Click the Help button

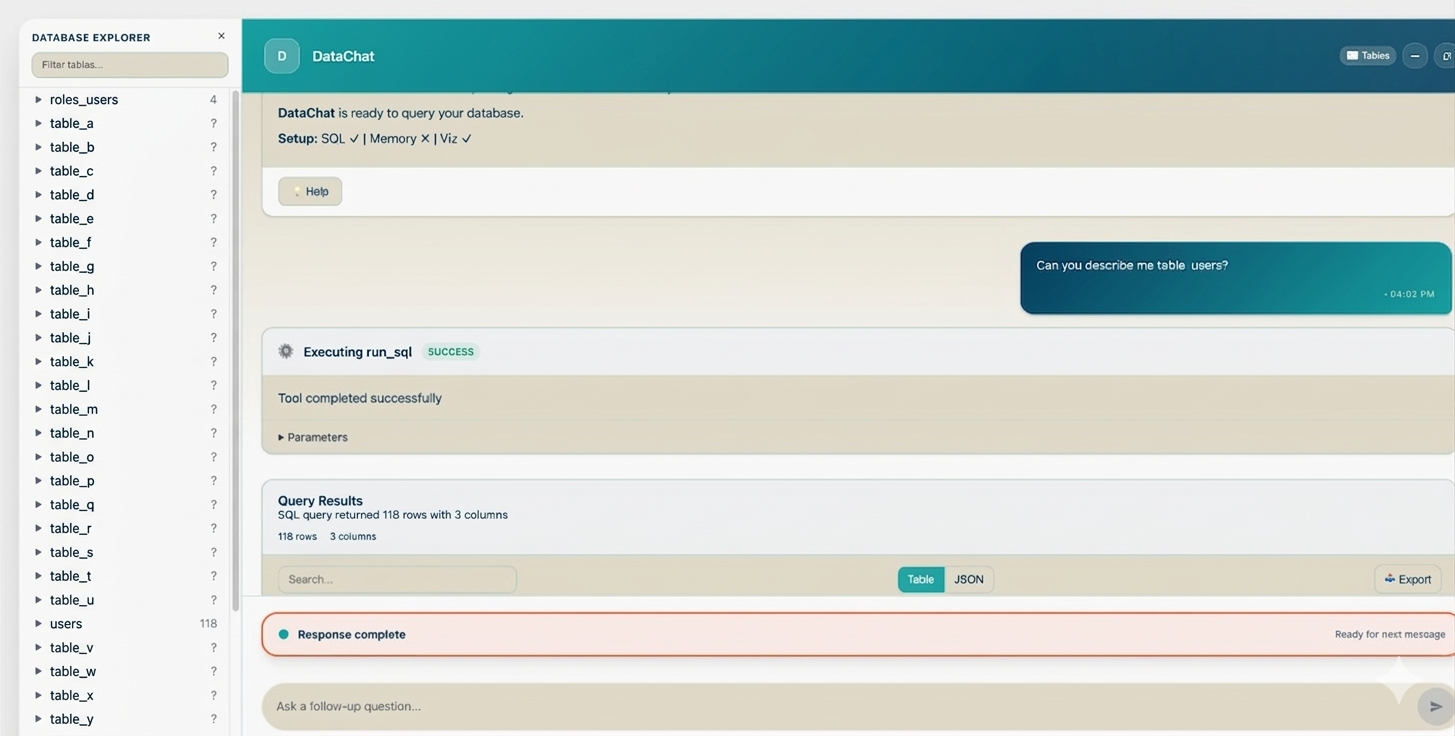click(310, 191)
